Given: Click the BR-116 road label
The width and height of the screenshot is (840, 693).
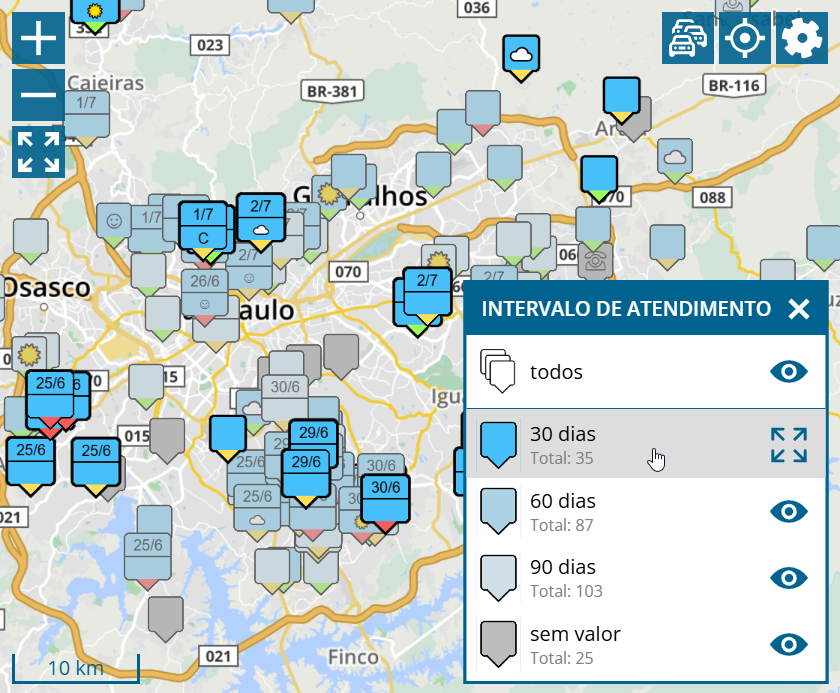Looking at the screenshot, I should point(734,85).
